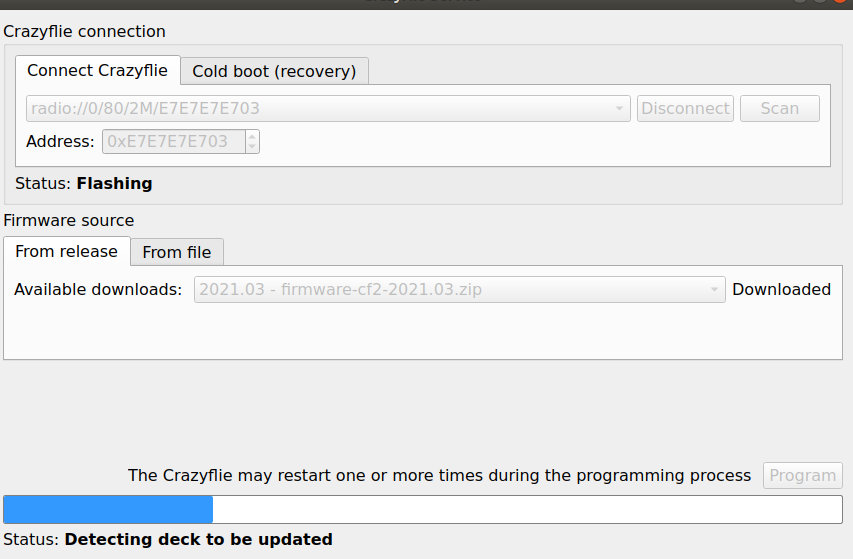The height and width of the screenshot is (559, 853).
Task: Click the Crazyflie connection heading
Action: click(85, 32)
